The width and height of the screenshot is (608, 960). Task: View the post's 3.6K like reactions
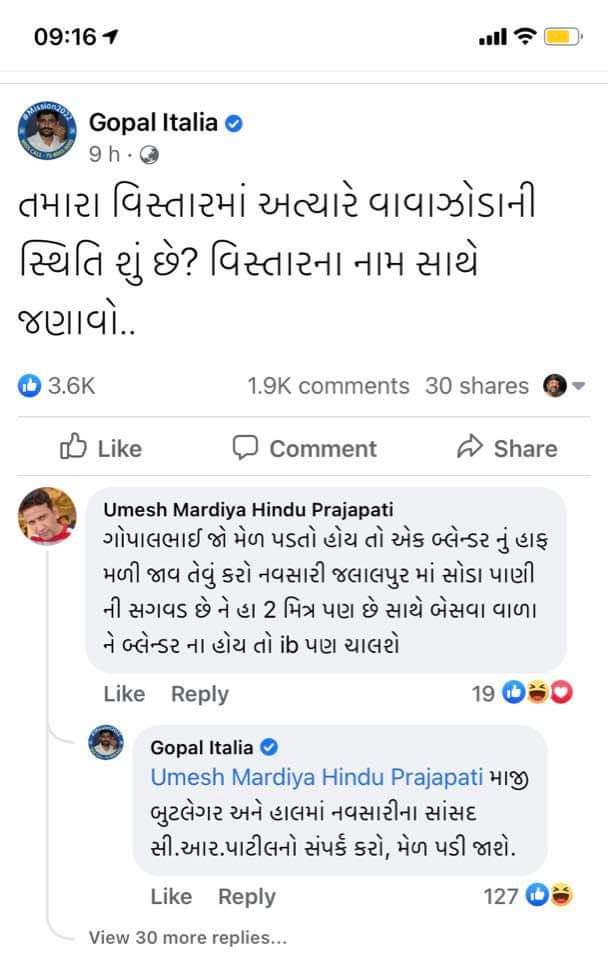57,386
